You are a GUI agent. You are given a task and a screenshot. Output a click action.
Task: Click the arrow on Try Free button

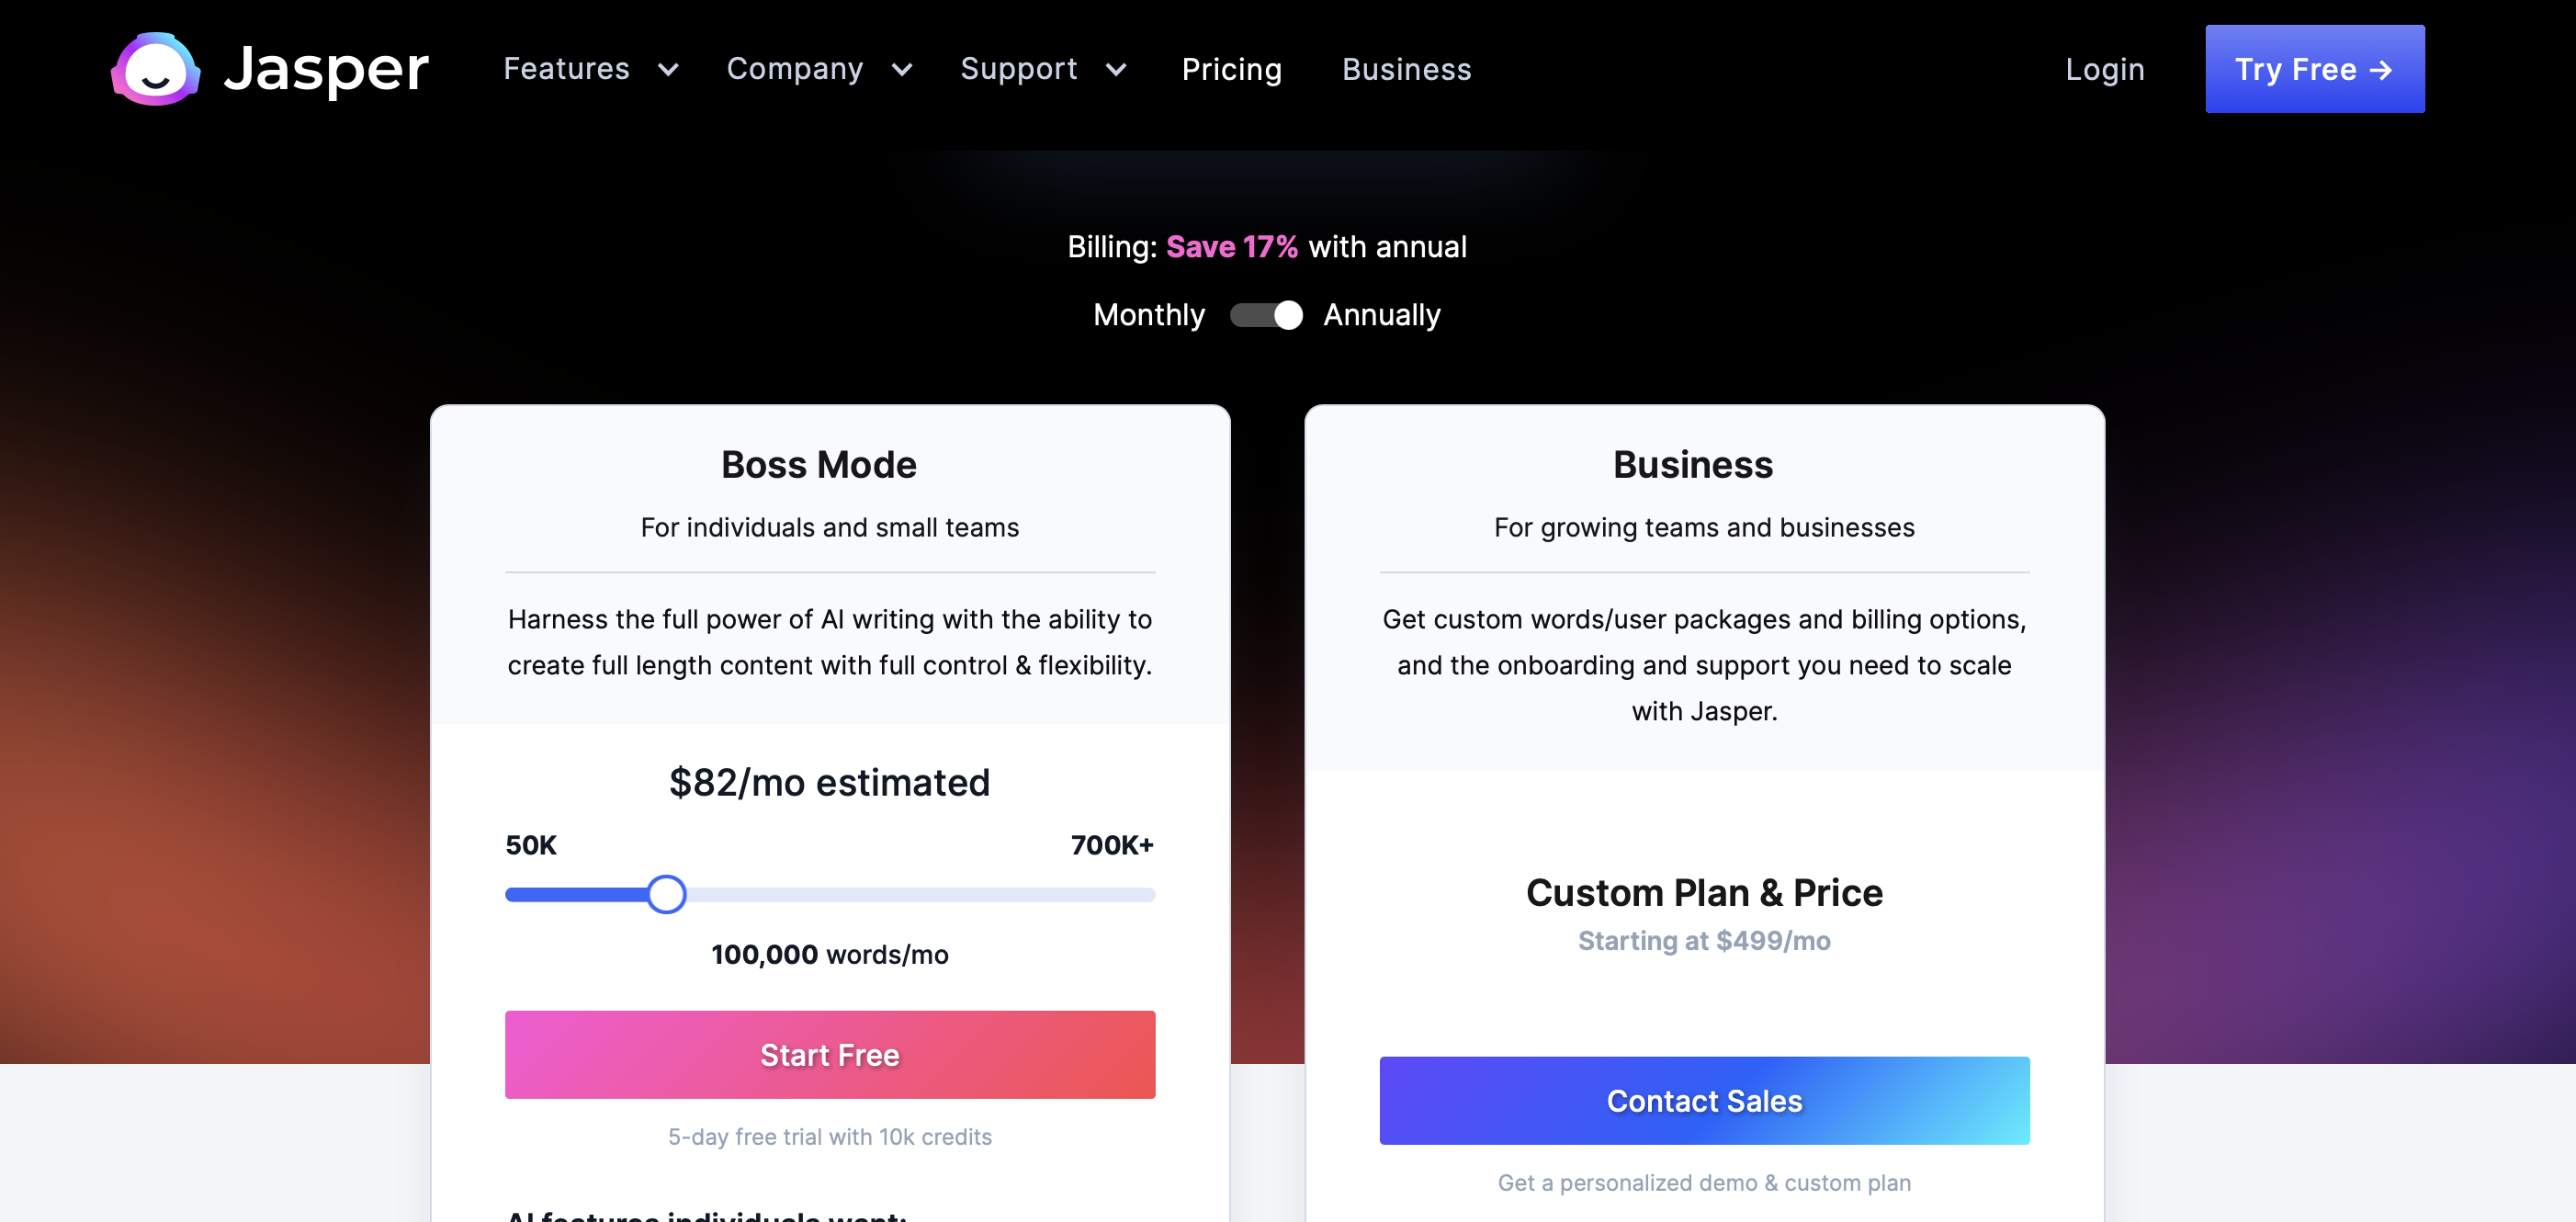pos(2381,70)
